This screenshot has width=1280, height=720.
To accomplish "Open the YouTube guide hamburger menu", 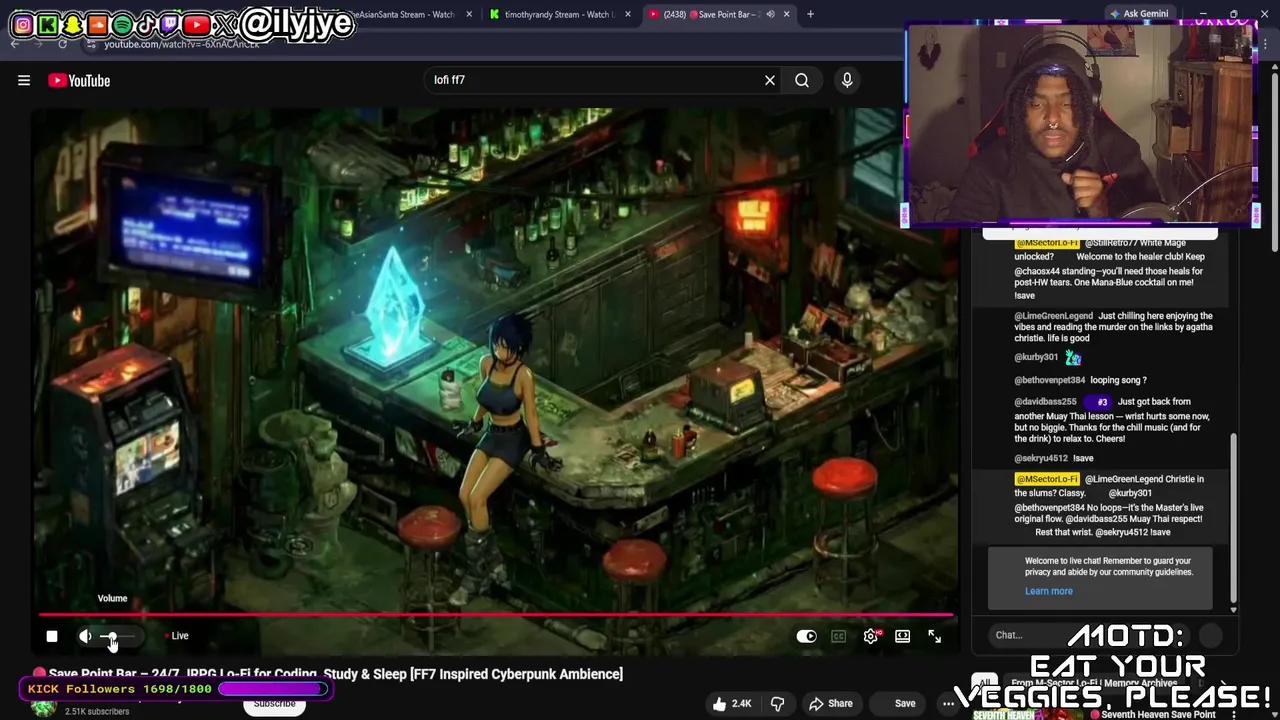I will coord(24,80).
